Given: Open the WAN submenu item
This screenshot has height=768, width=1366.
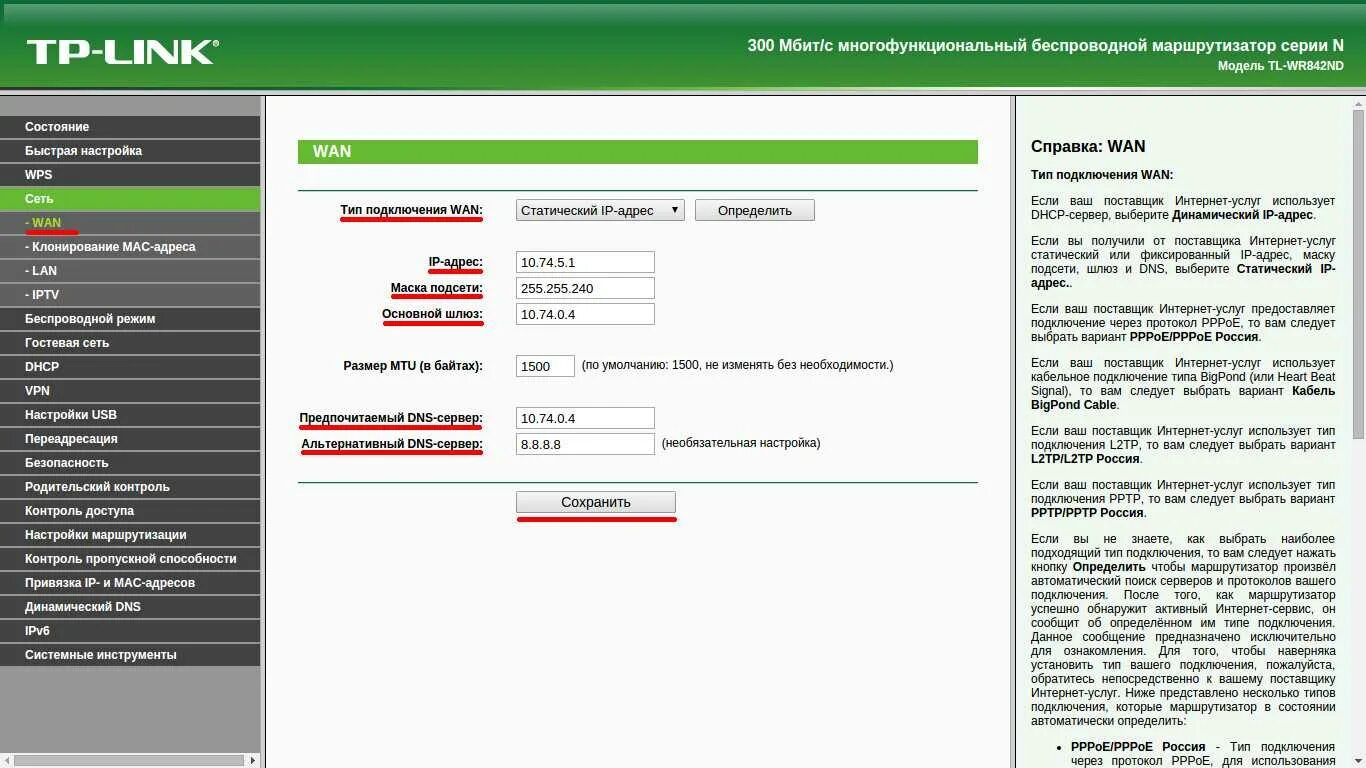Looking at the screenshot, I should tap(130, 223).
